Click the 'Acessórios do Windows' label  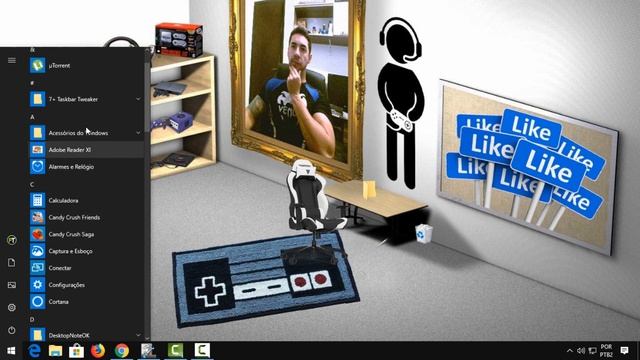78,133
